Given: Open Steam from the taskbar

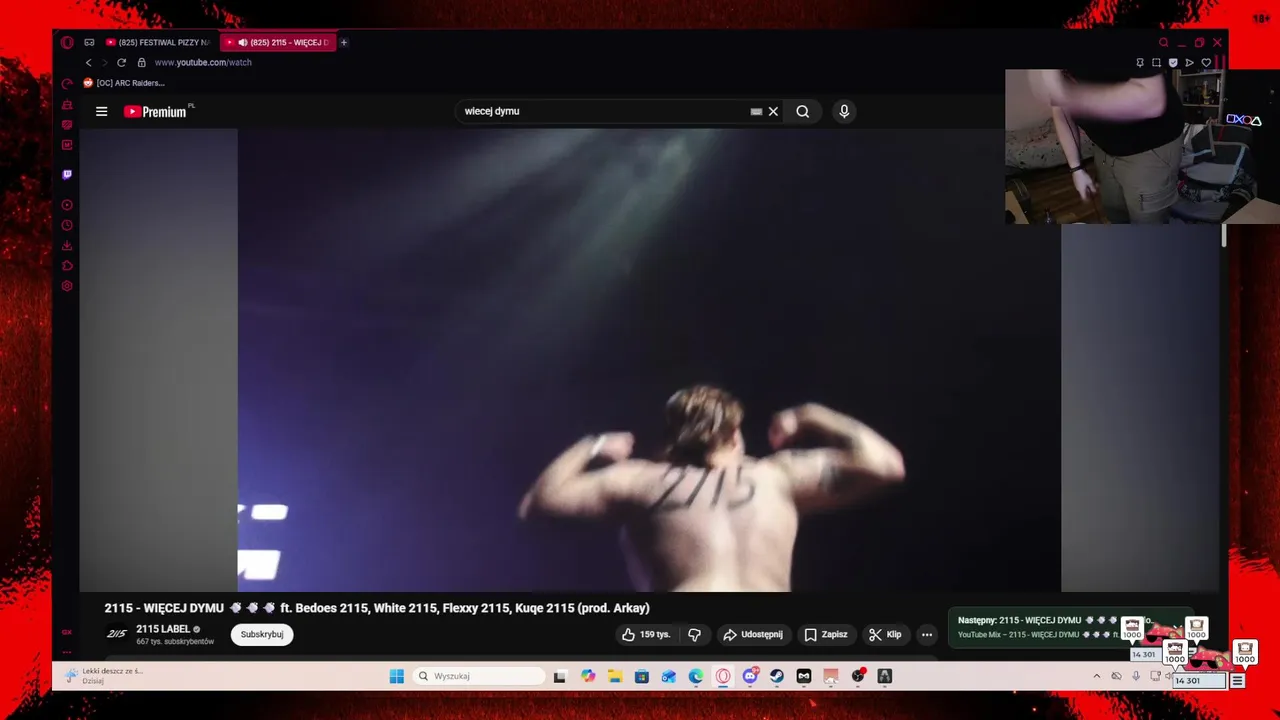Looking at the screenshot, I should tap(777, 676).
